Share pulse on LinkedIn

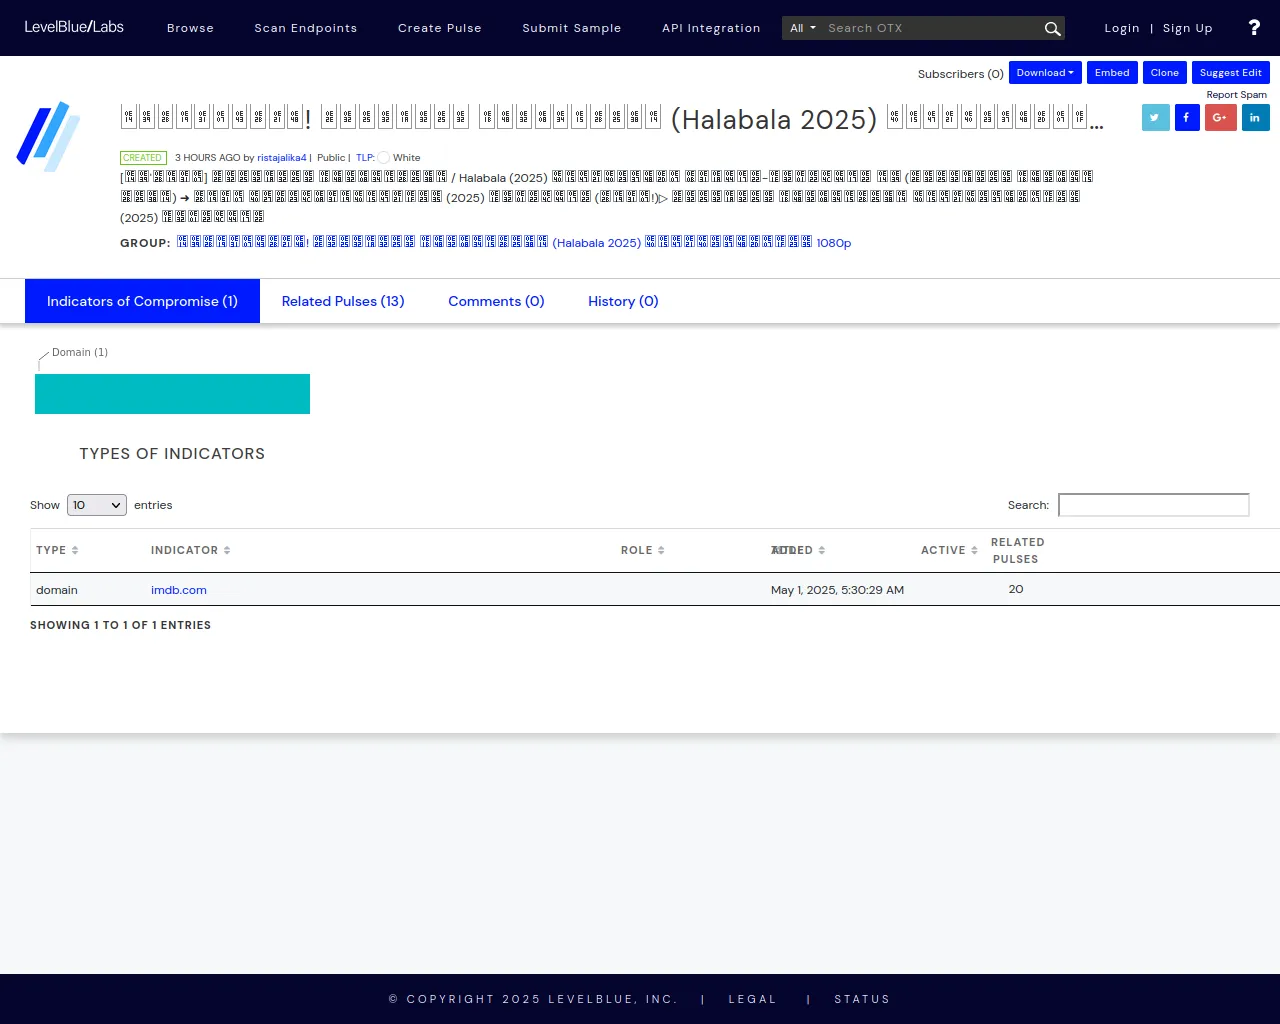pyautogui.click(x=1255, y=118)
